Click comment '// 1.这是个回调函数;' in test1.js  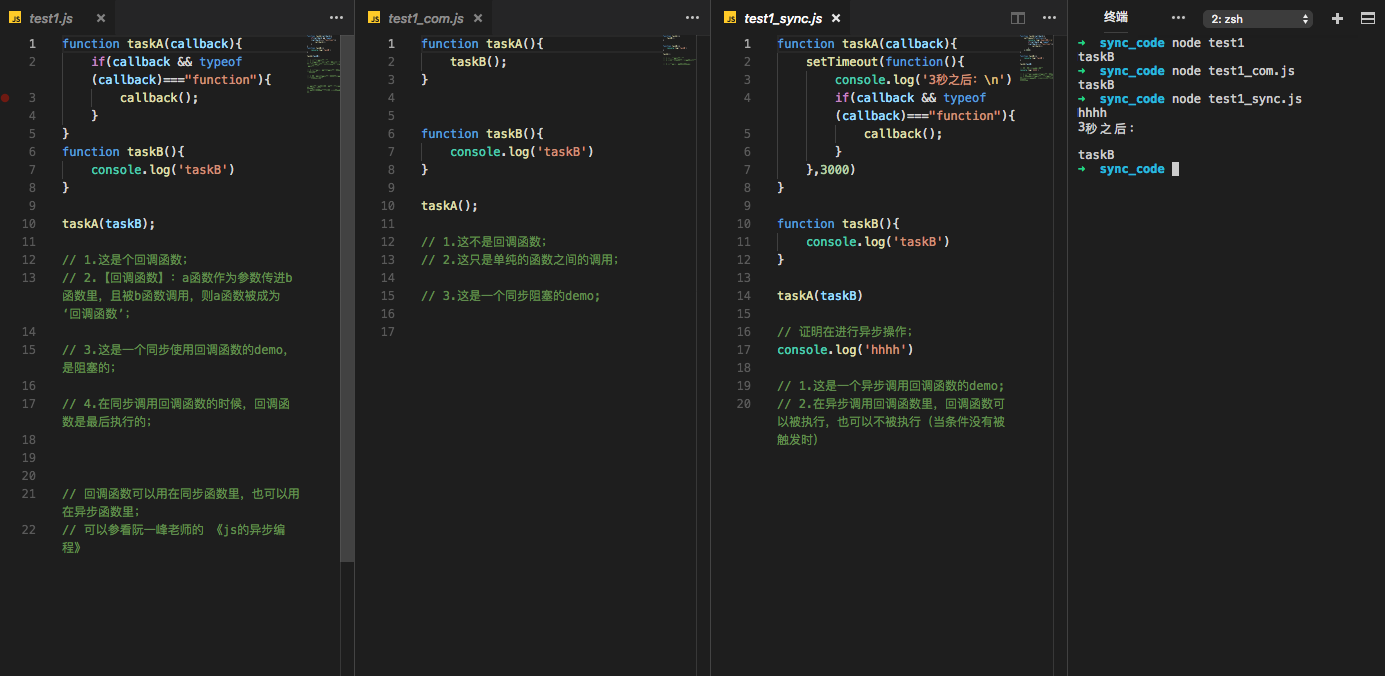point(125,259)
